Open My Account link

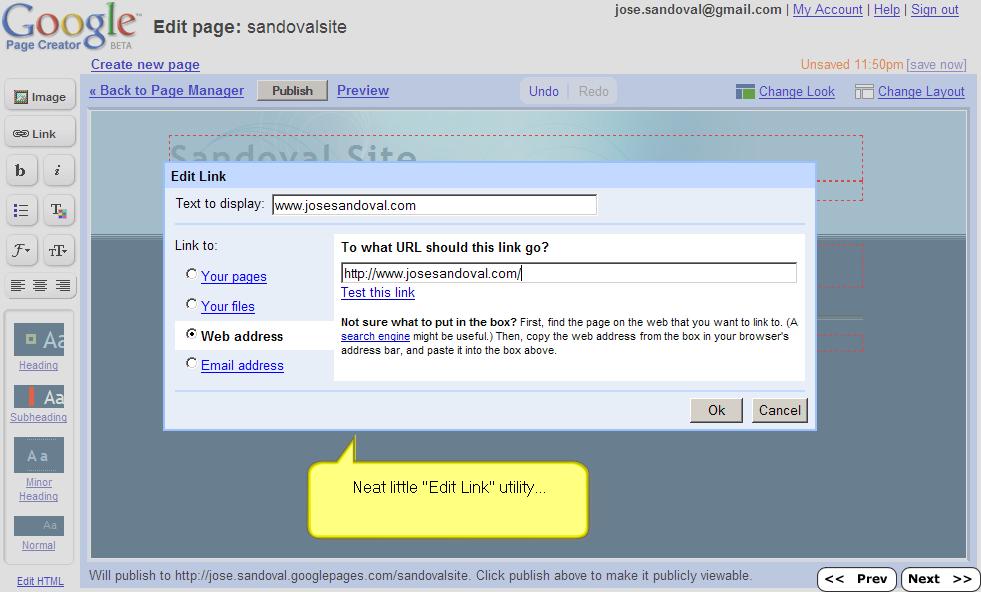[x=828, y=9]
